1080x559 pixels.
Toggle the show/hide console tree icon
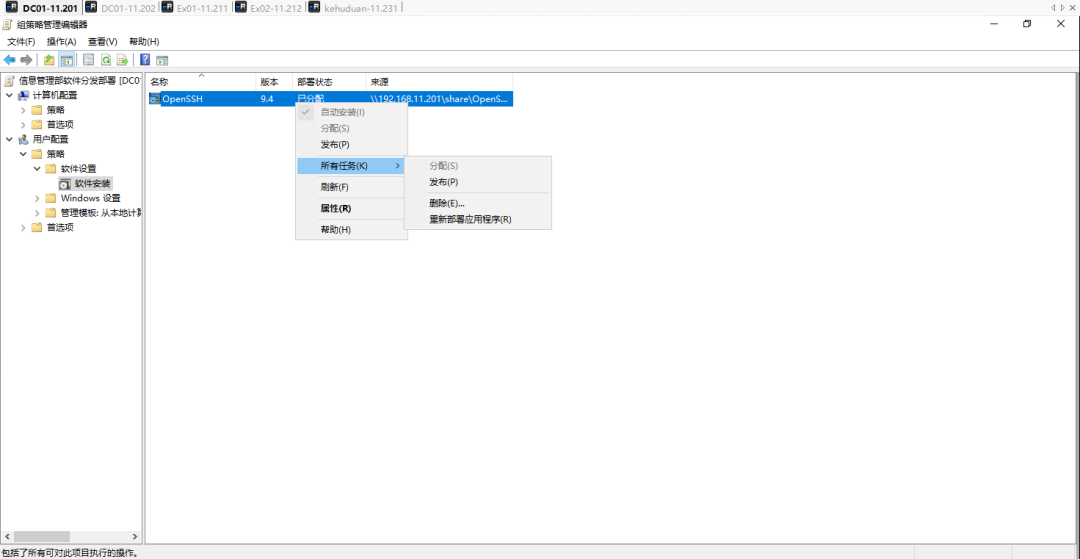[67, 60]
